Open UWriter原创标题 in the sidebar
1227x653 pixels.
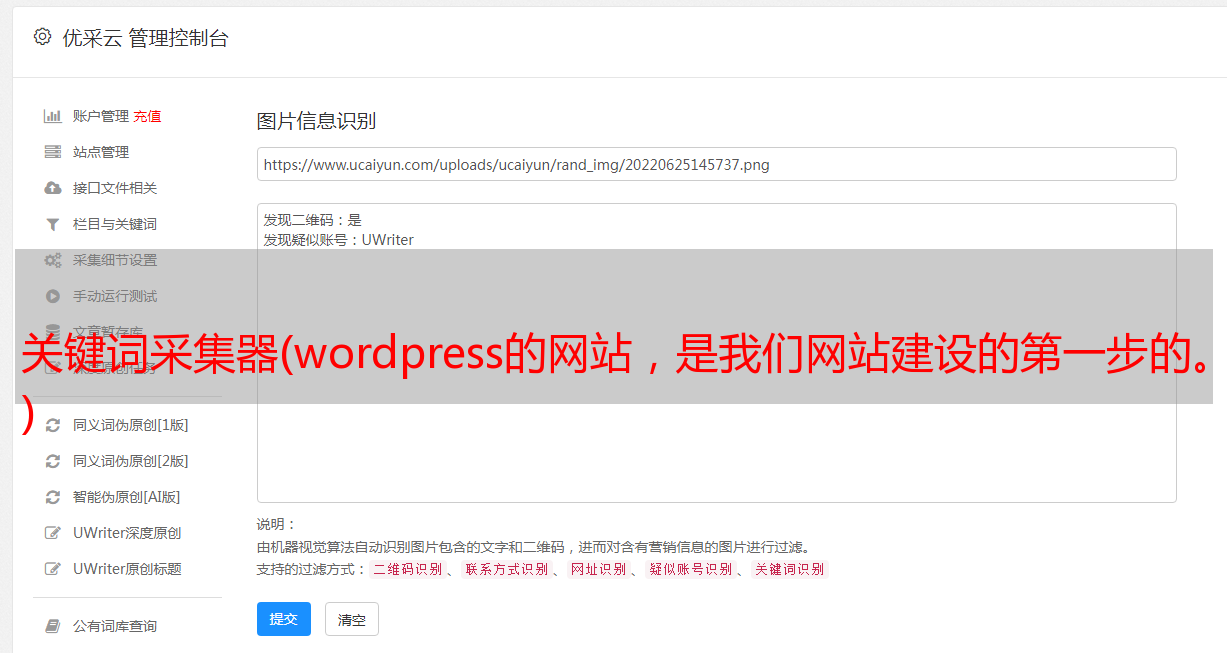[127, 569]
